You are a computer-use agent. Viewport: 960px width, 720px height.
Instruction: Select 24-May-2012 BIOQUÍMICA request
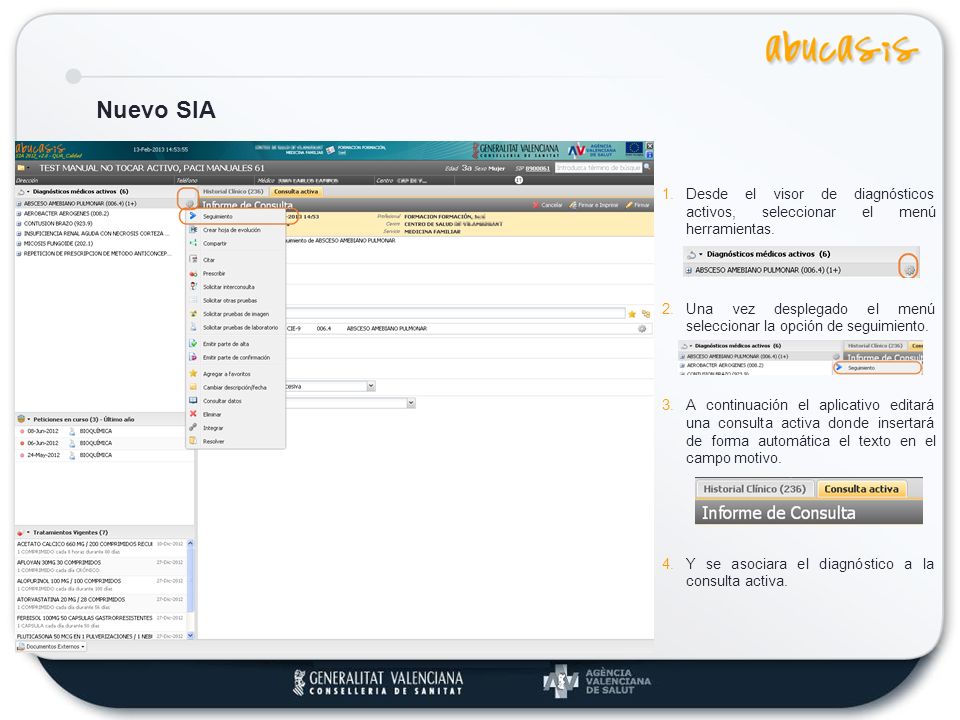[x=103, y=455]
